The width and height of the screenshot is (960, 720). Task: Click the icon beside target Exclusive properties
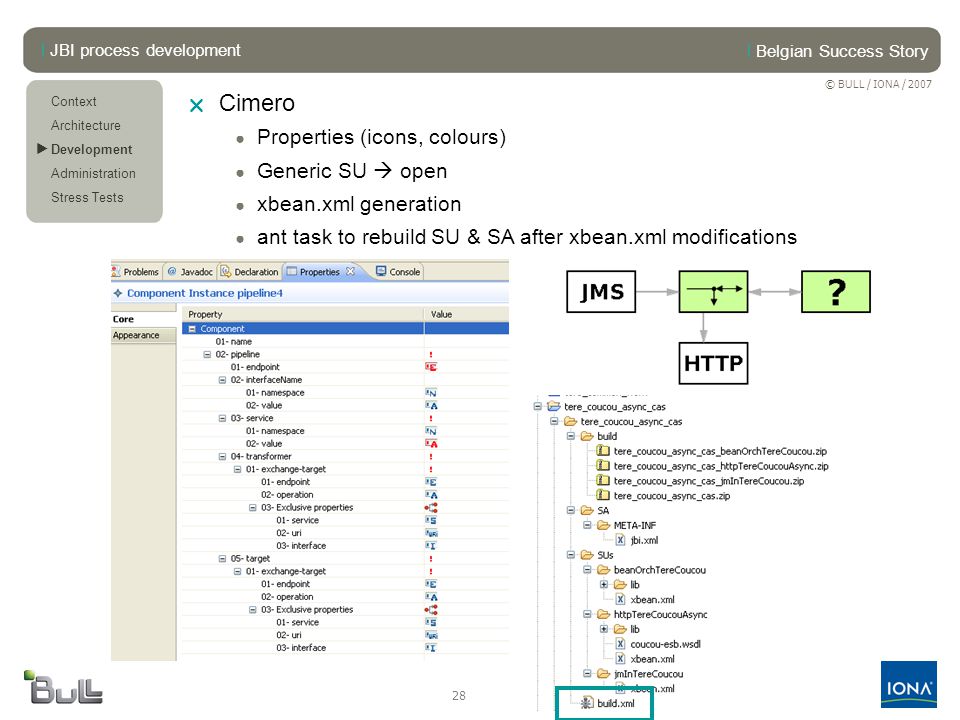[x=431, y=610]
